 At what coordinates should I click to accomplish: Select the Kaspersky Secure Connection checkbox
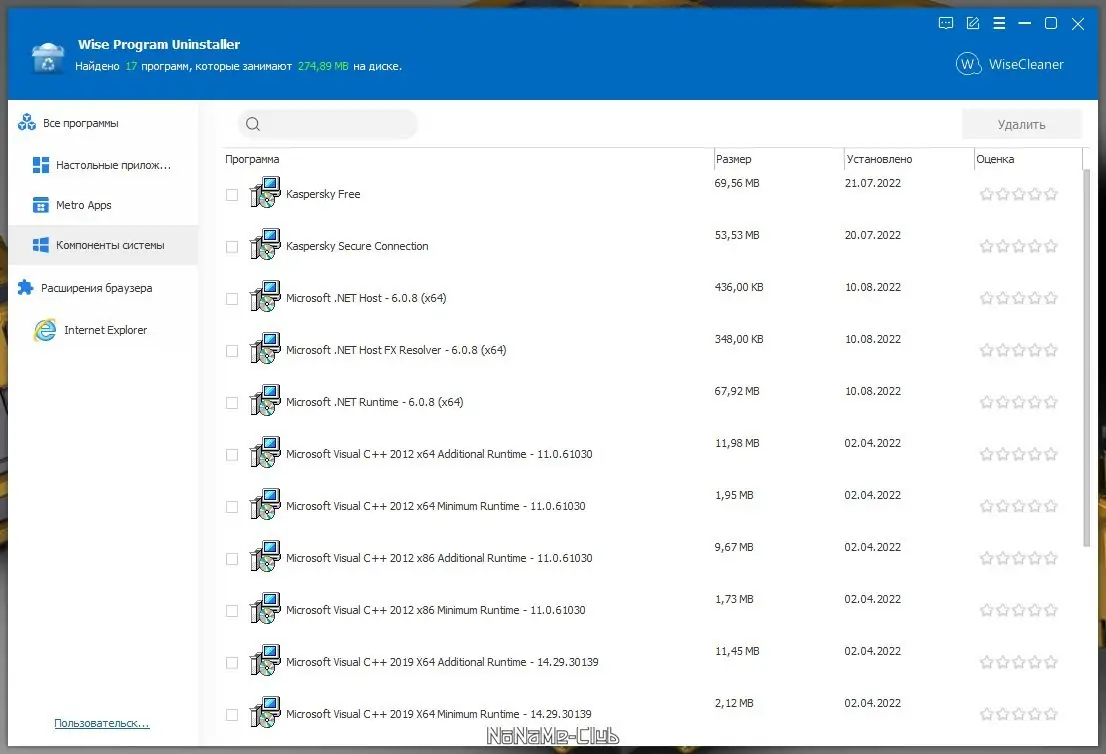click(x=231, y=246)
